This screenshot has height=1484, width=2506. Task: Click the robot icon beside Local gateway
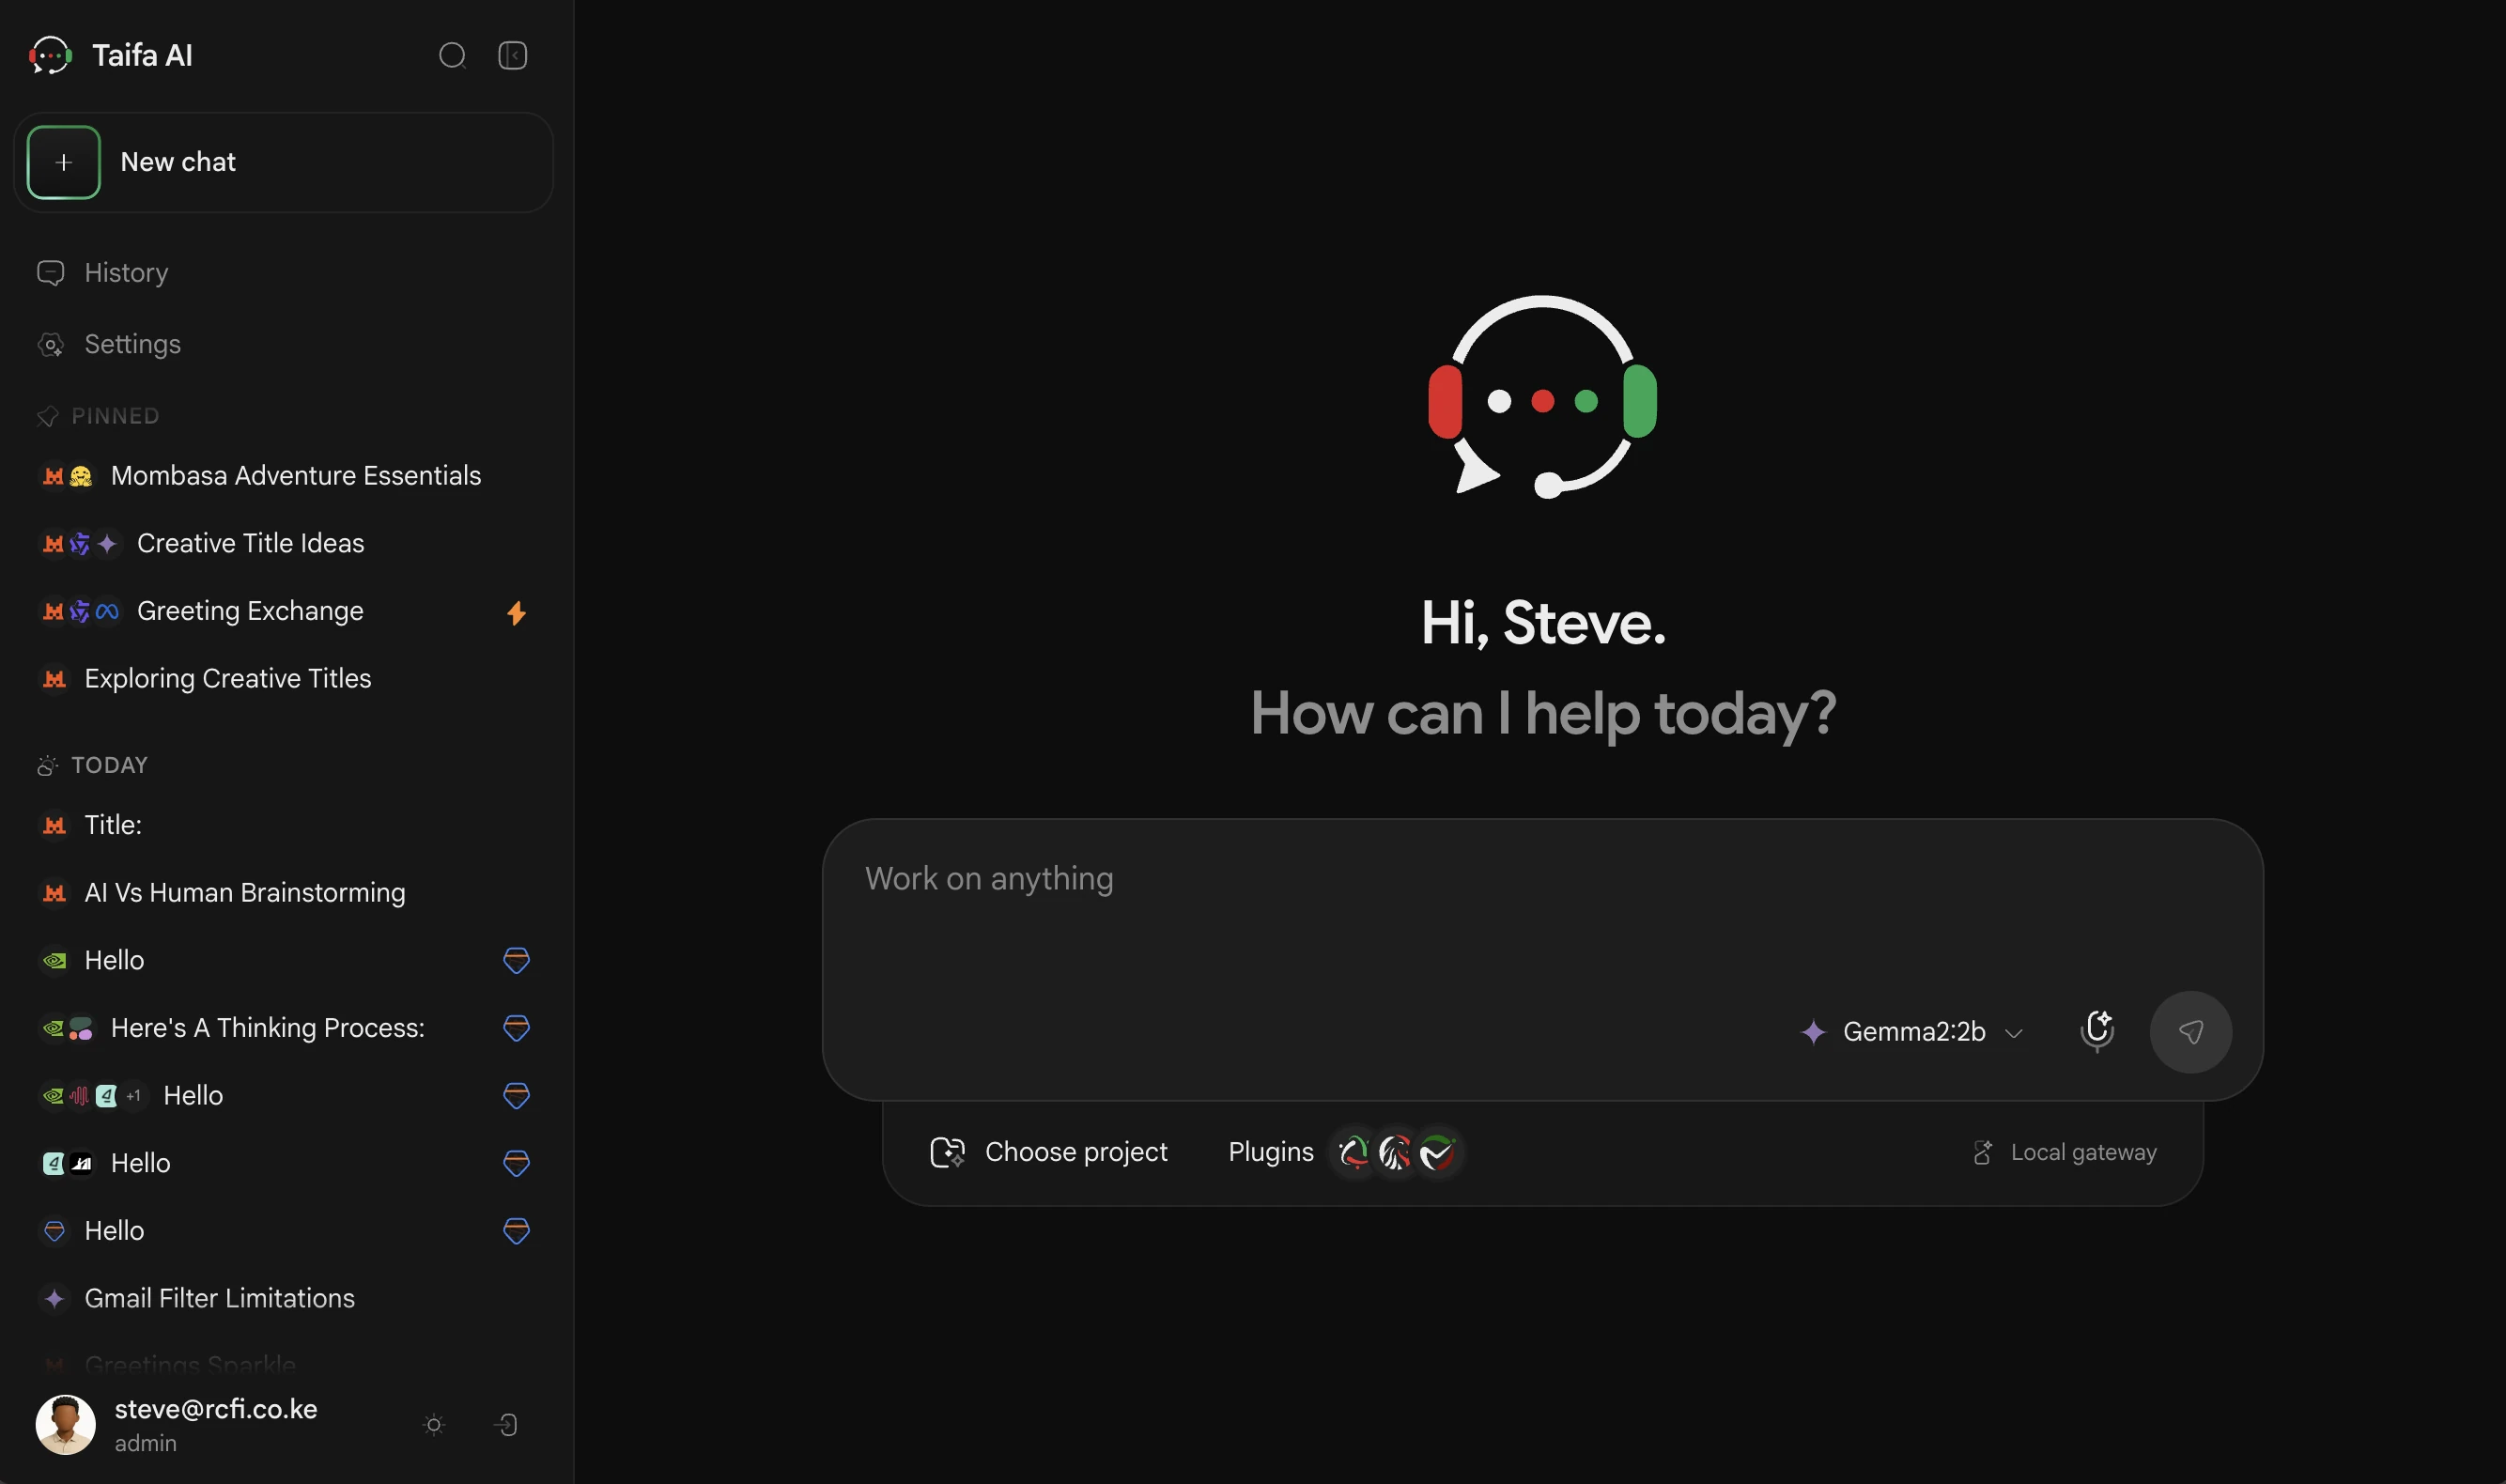(1982, 1152)
